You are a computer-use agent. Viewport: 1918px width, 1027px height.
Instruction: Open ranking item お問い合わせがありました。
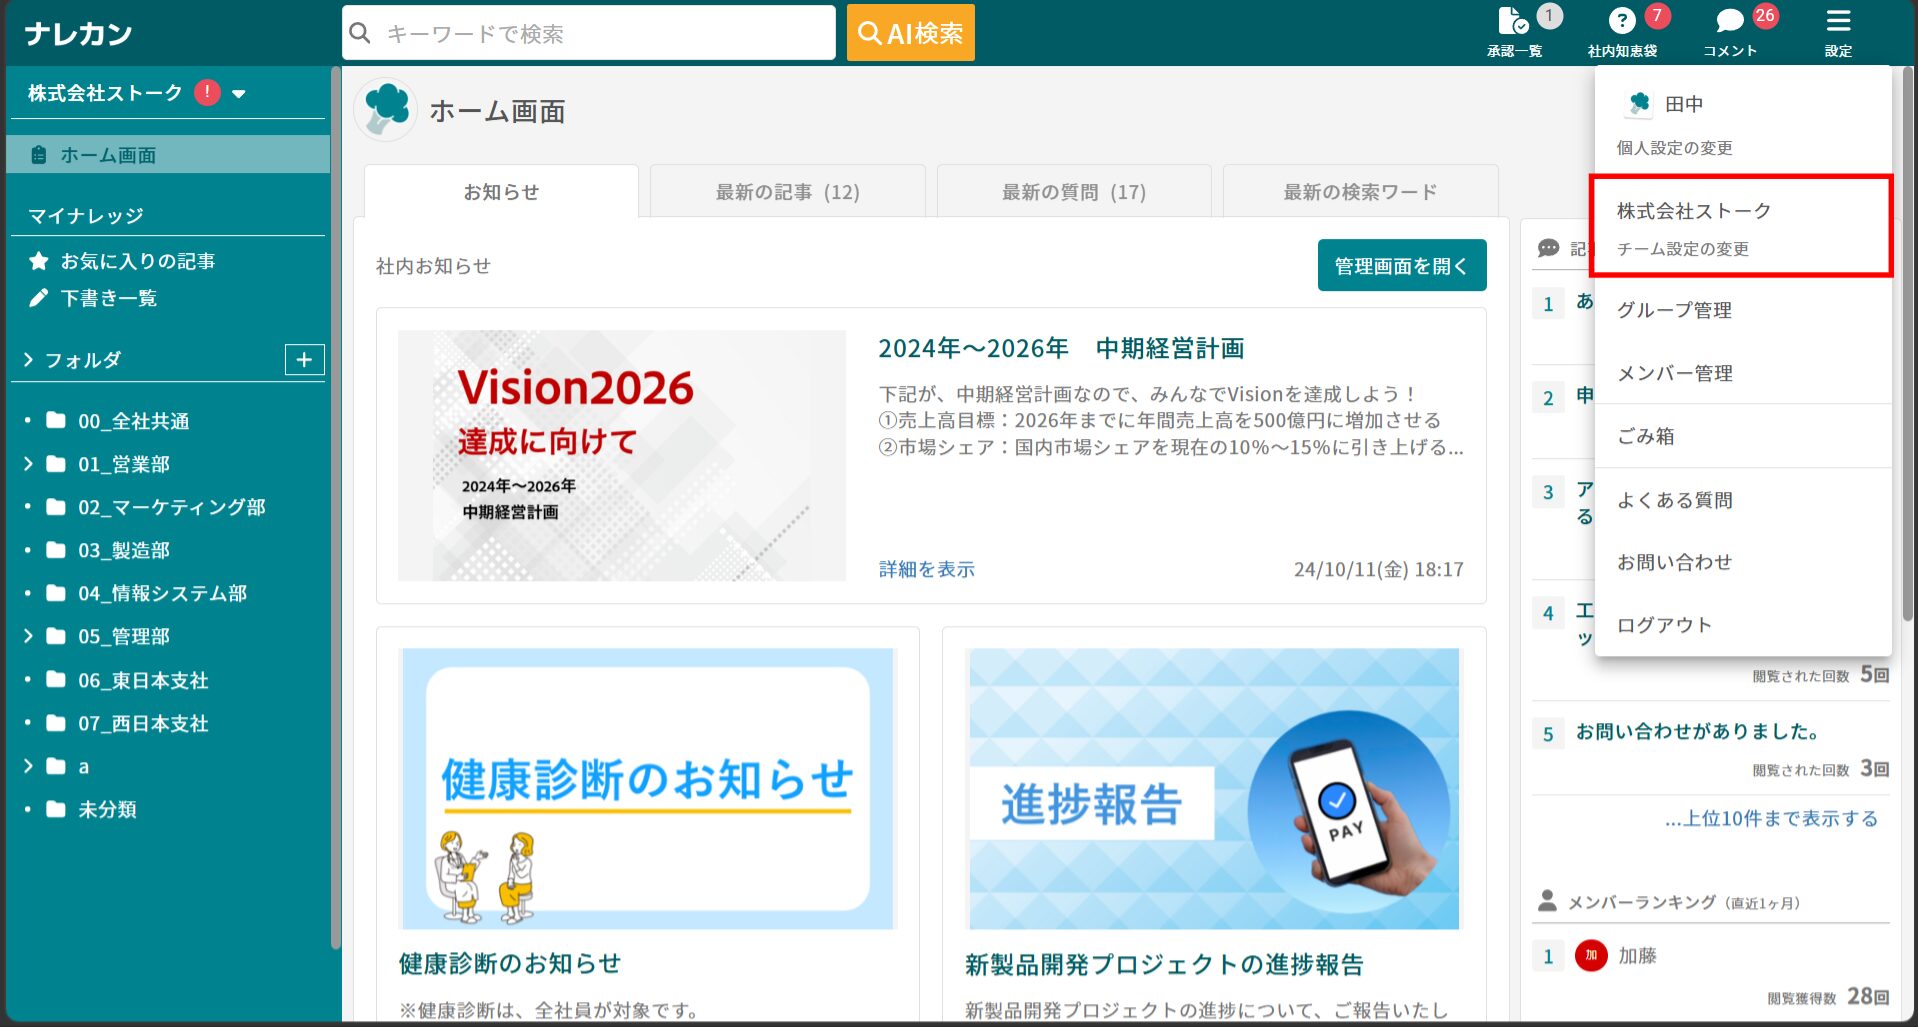pyautogui.click(x=1697, y=731)
